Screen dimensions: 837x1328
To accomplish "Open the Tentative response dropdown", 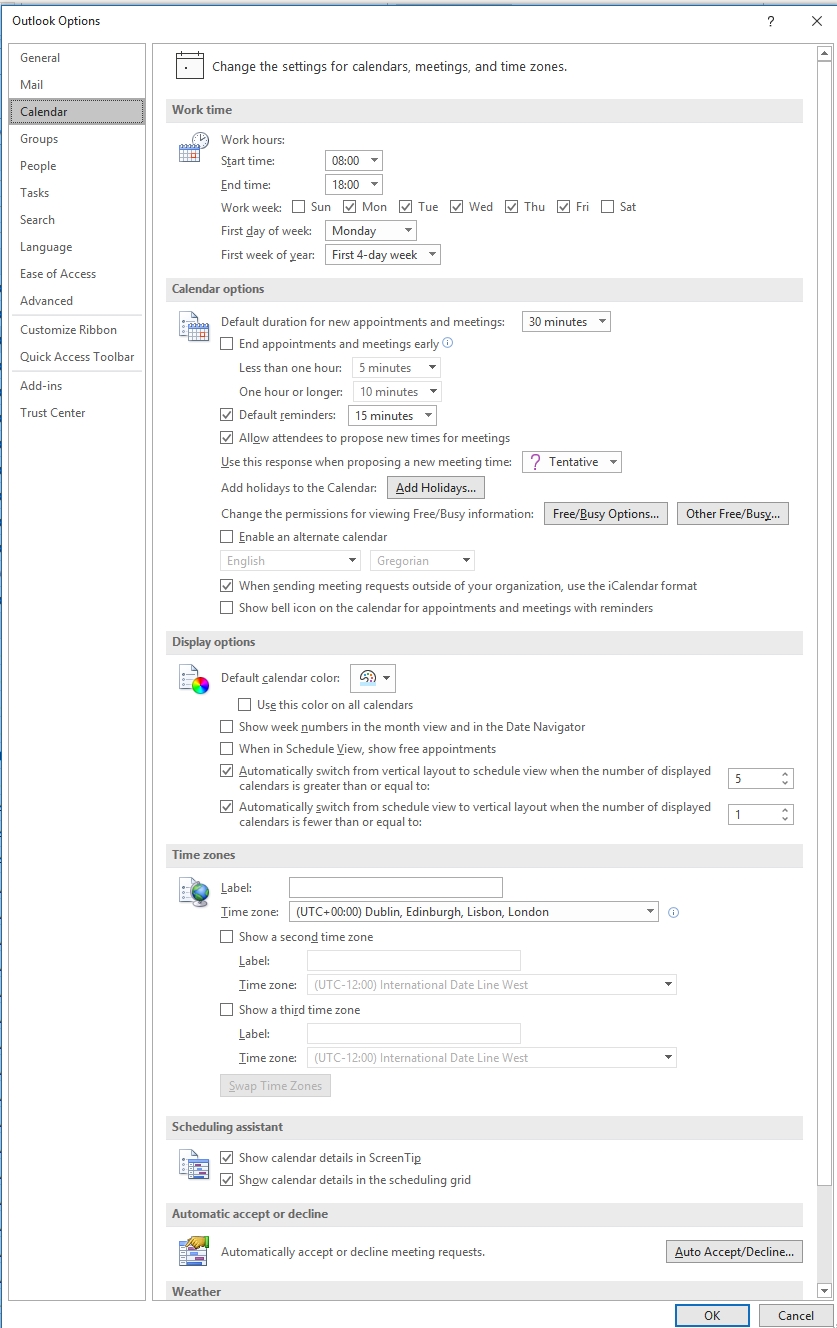I will 572,462.
